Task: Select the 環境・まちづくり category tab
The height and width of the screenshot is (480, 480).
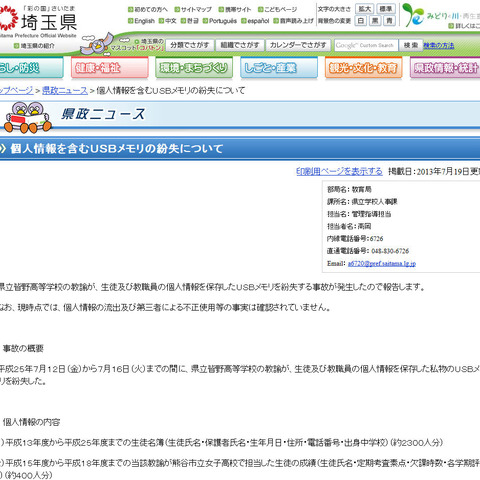Action: tap(194, 68)
